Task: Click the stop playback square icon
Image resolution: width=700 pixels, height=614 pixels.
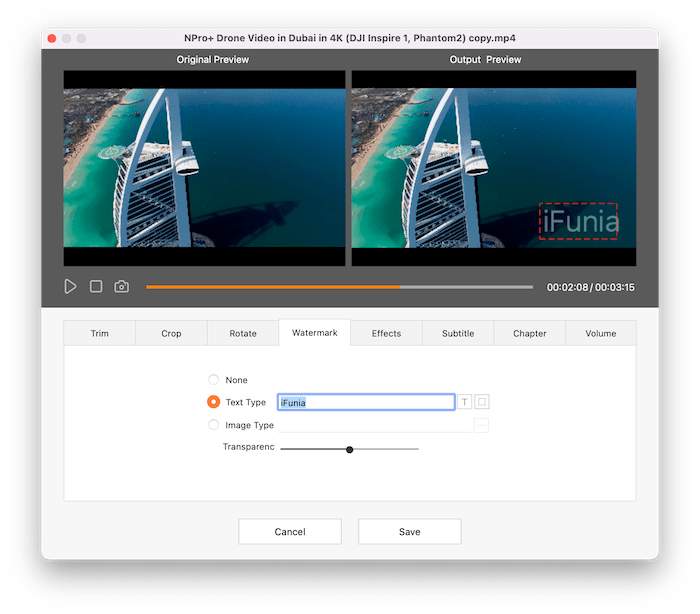Action: coord(96,287)
